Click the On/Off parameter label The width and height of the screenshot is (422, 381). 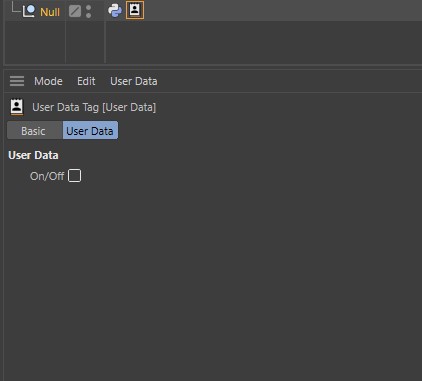[47, 176]
